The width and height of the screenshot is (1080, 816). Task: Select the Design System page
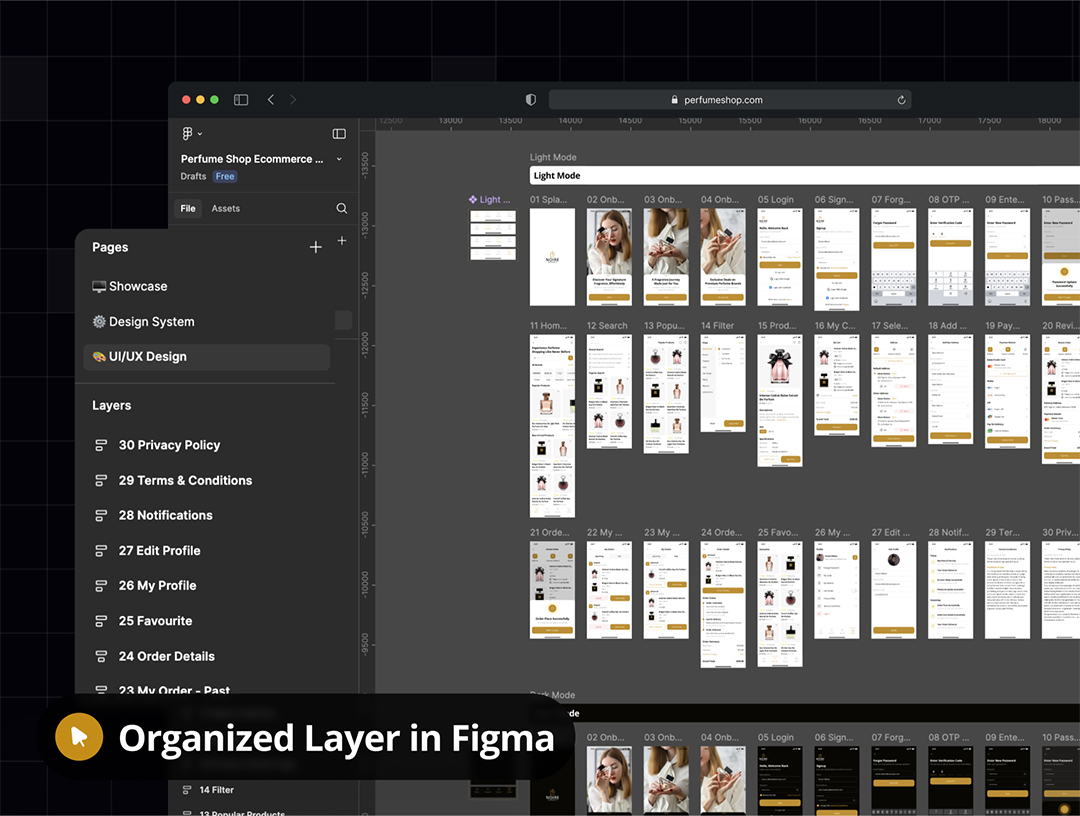tap(151, 322)
